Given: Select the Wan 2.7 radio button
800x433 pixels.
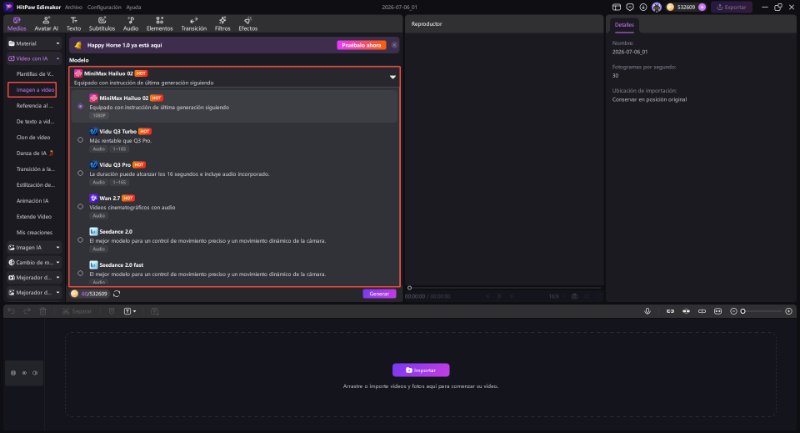Looking at the screenshot, I should coord(80,207).
